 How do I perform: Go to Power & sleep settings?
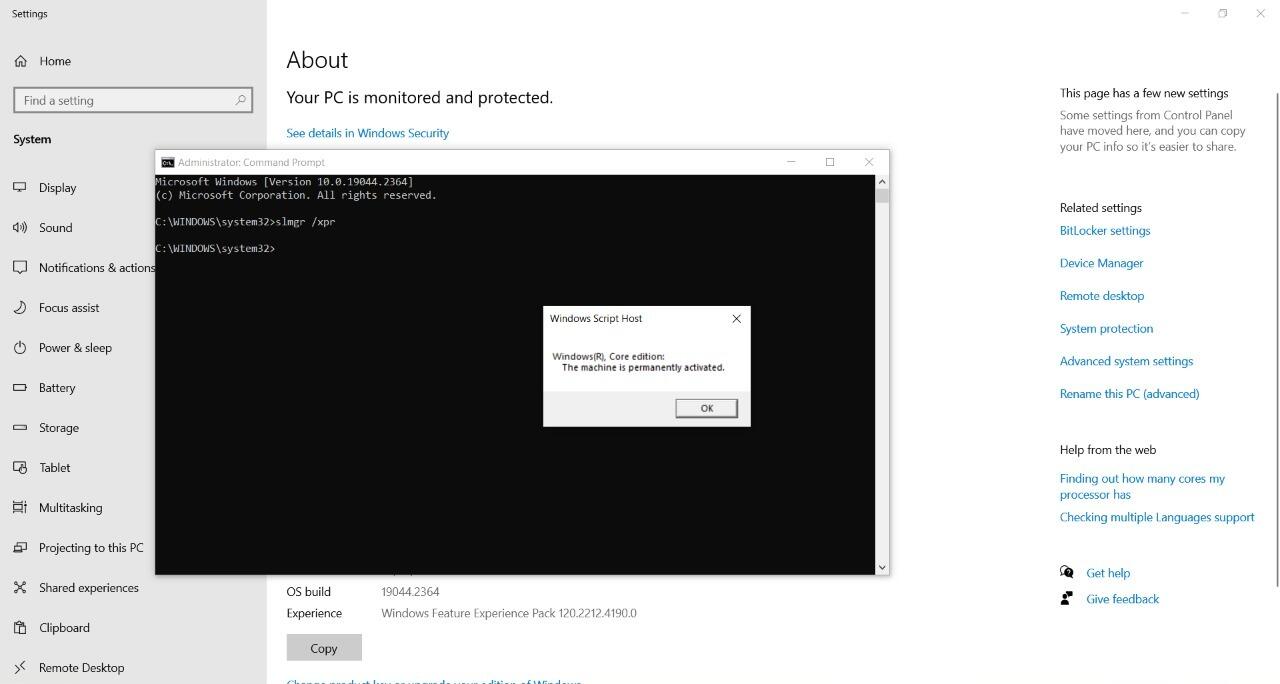75,347
